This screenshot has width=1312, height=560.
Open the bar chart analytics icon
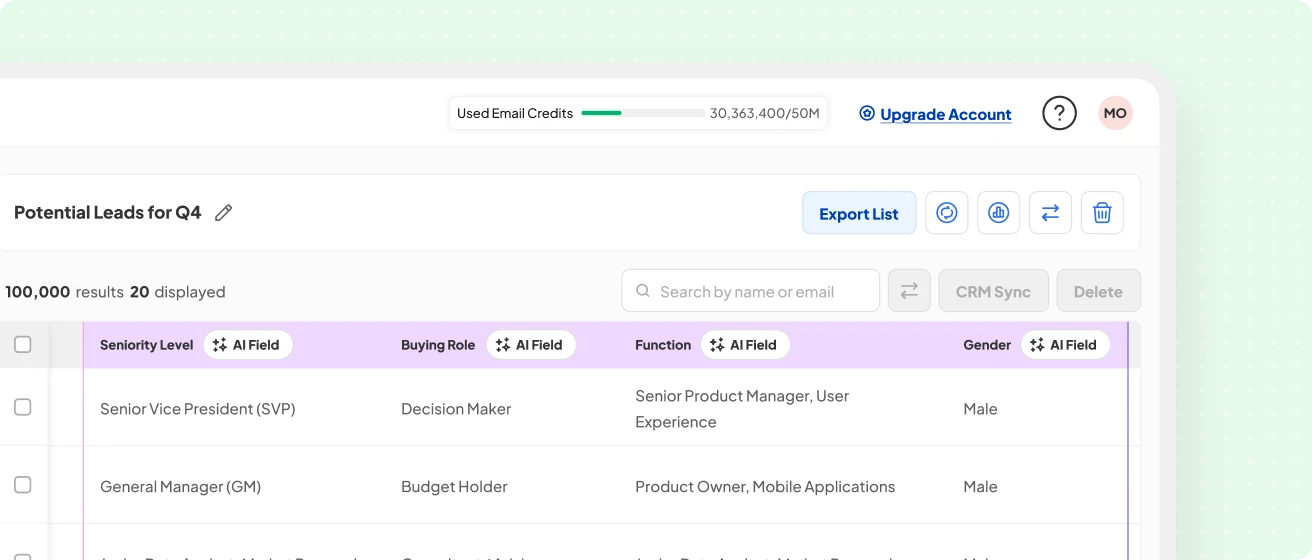click(998, 213)
